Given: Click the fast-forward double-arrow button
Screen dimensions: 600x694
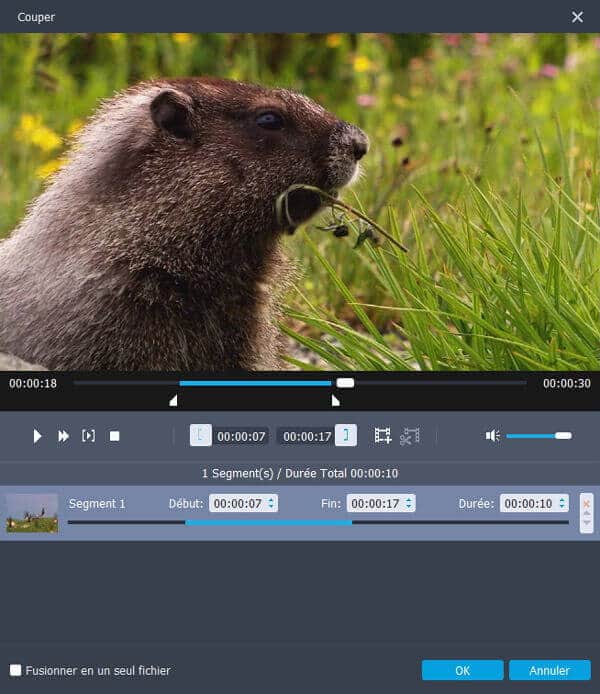Looking at the screenshot, I should pyautogui.click(x=63, y=436).
